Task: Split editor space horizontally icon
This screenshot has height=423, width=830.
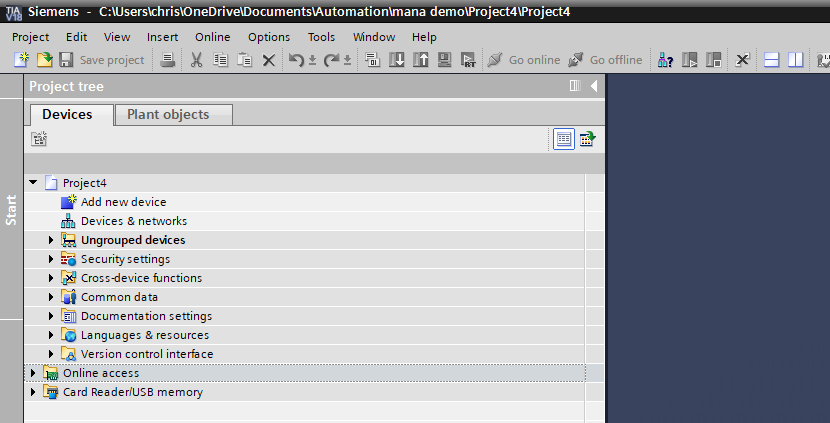Action: 771,60
